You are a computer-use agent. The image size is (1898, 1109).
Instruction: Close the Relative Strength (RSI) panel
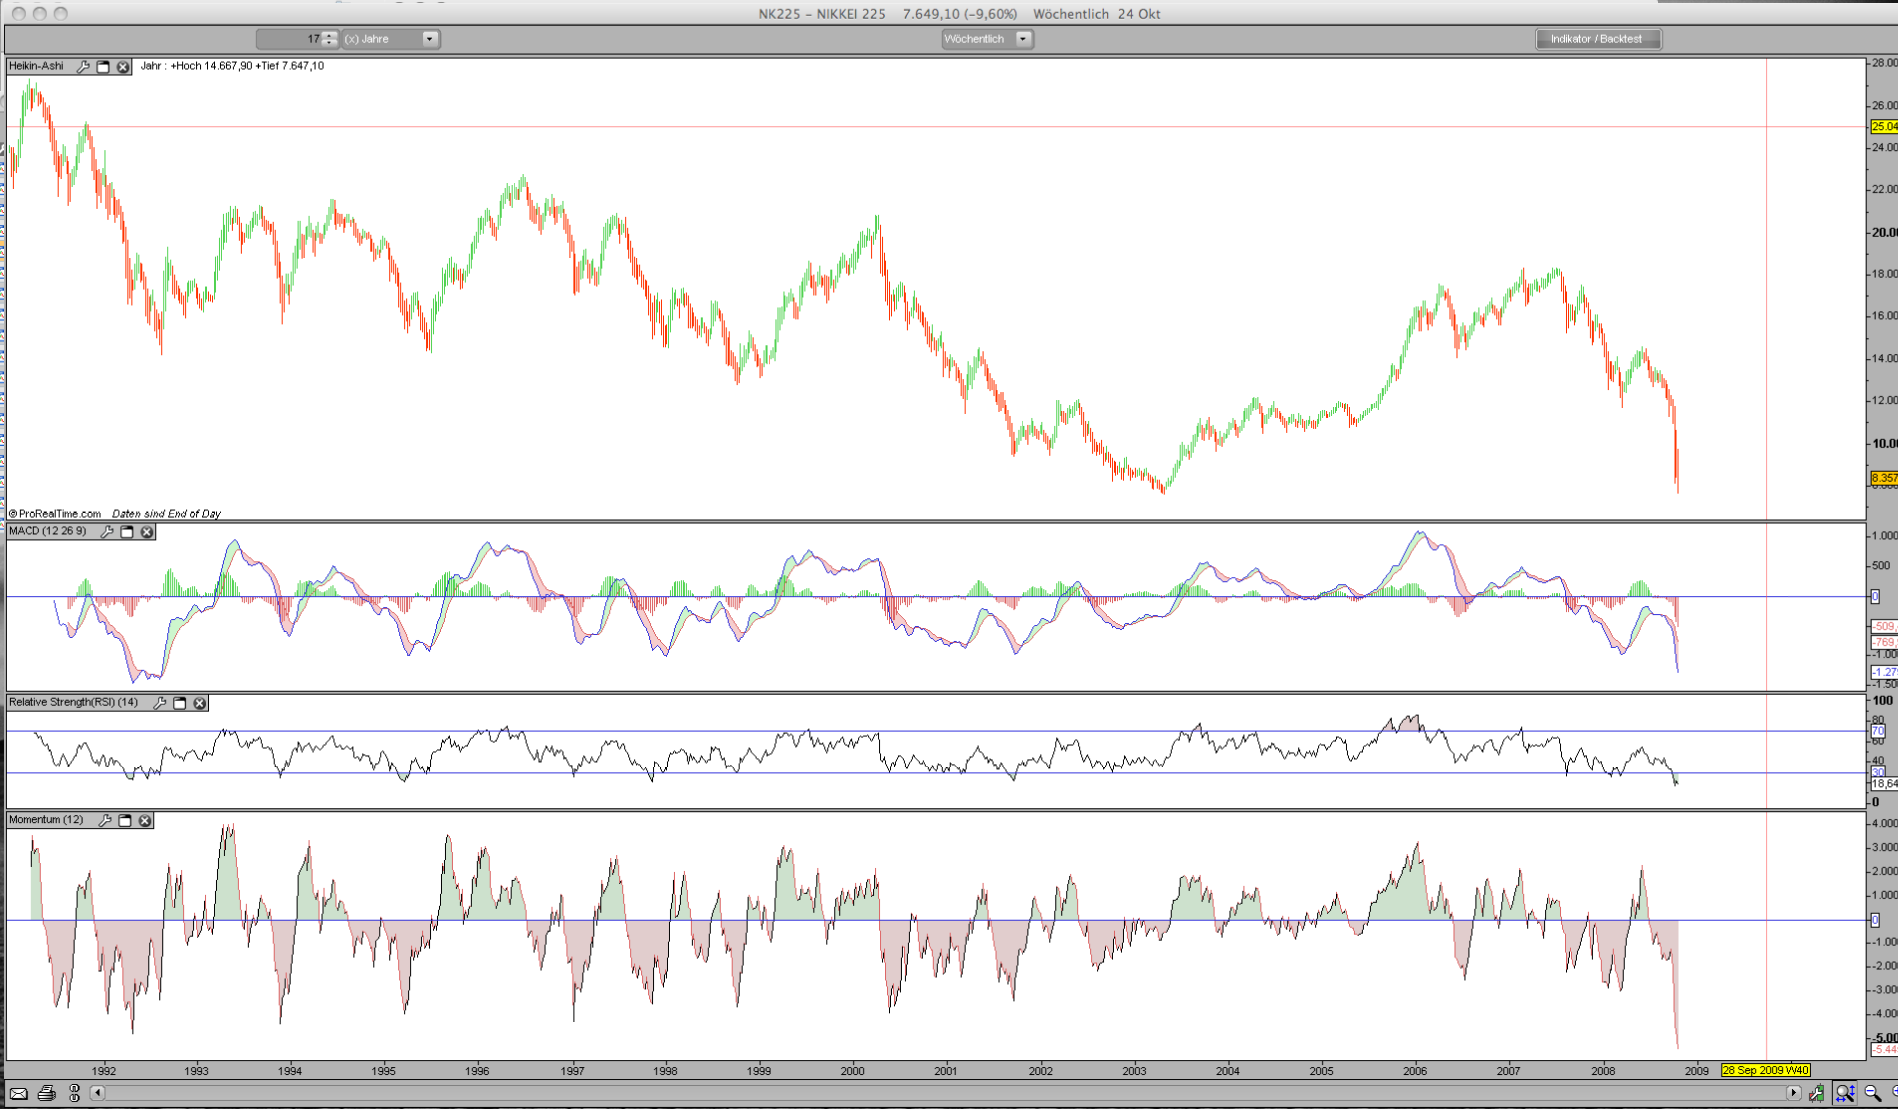click(x=200, y=703)
